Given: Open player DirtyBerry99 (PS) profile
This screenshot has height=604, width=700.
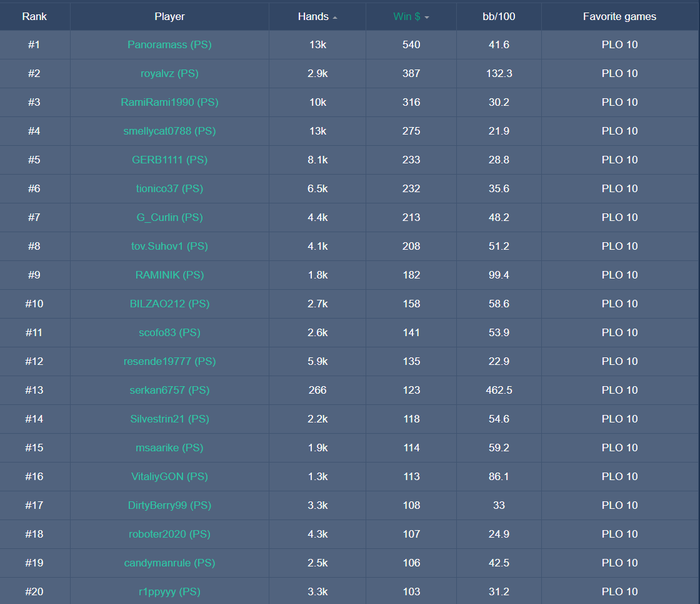Looking at the screenshot, I should (x=170, y=505).
